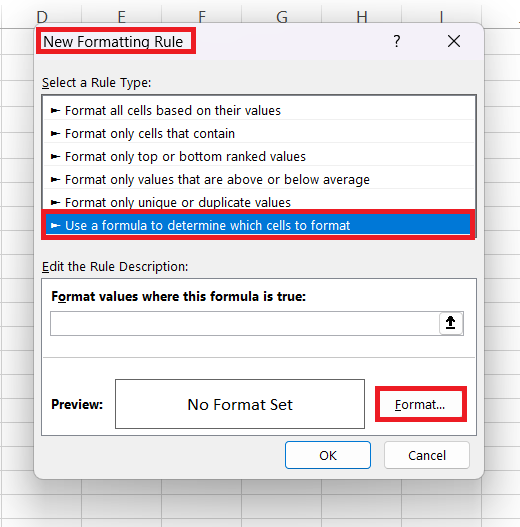Click 'Format values where this formula is true' label

178,296
